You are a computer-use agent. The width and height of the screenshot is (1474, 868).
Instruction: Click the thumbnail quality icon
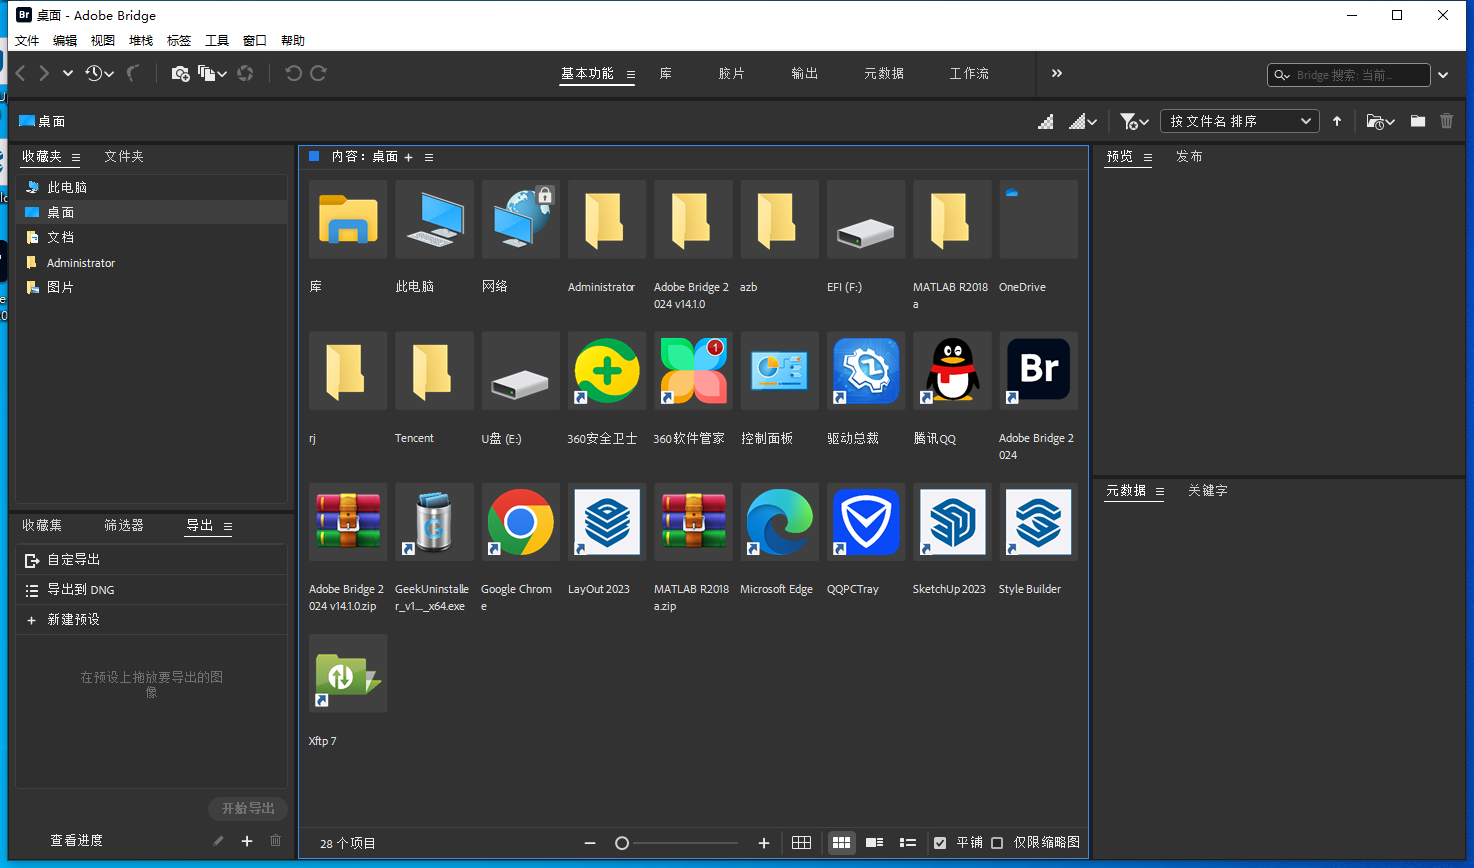click(1046, 121)
